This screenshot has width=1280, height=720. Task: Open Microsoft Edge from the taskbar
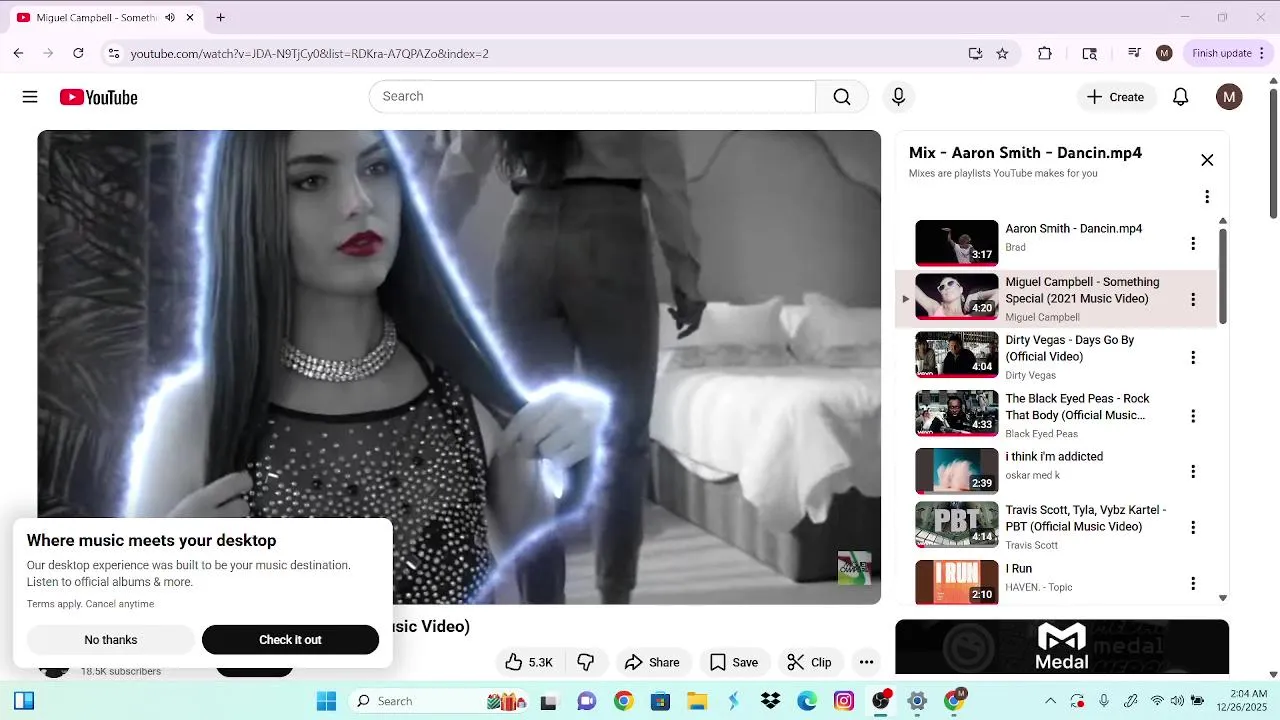[x=807, y=701]
